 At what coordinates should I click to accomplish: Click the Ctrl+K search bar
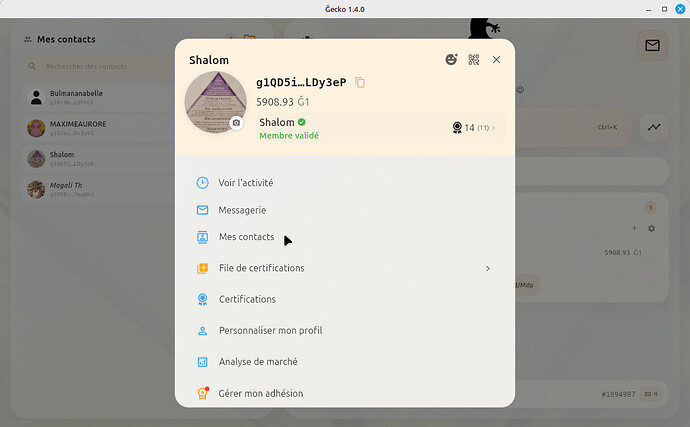point(574,127)
